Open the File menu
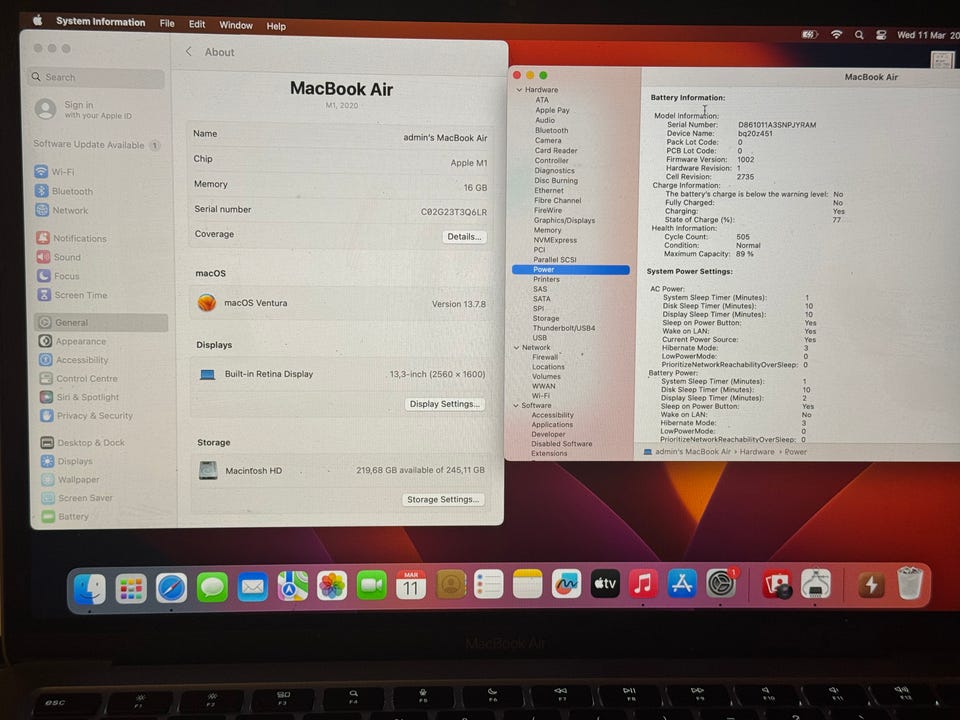Viewport: 960px width, 720px height. (167, 23)
